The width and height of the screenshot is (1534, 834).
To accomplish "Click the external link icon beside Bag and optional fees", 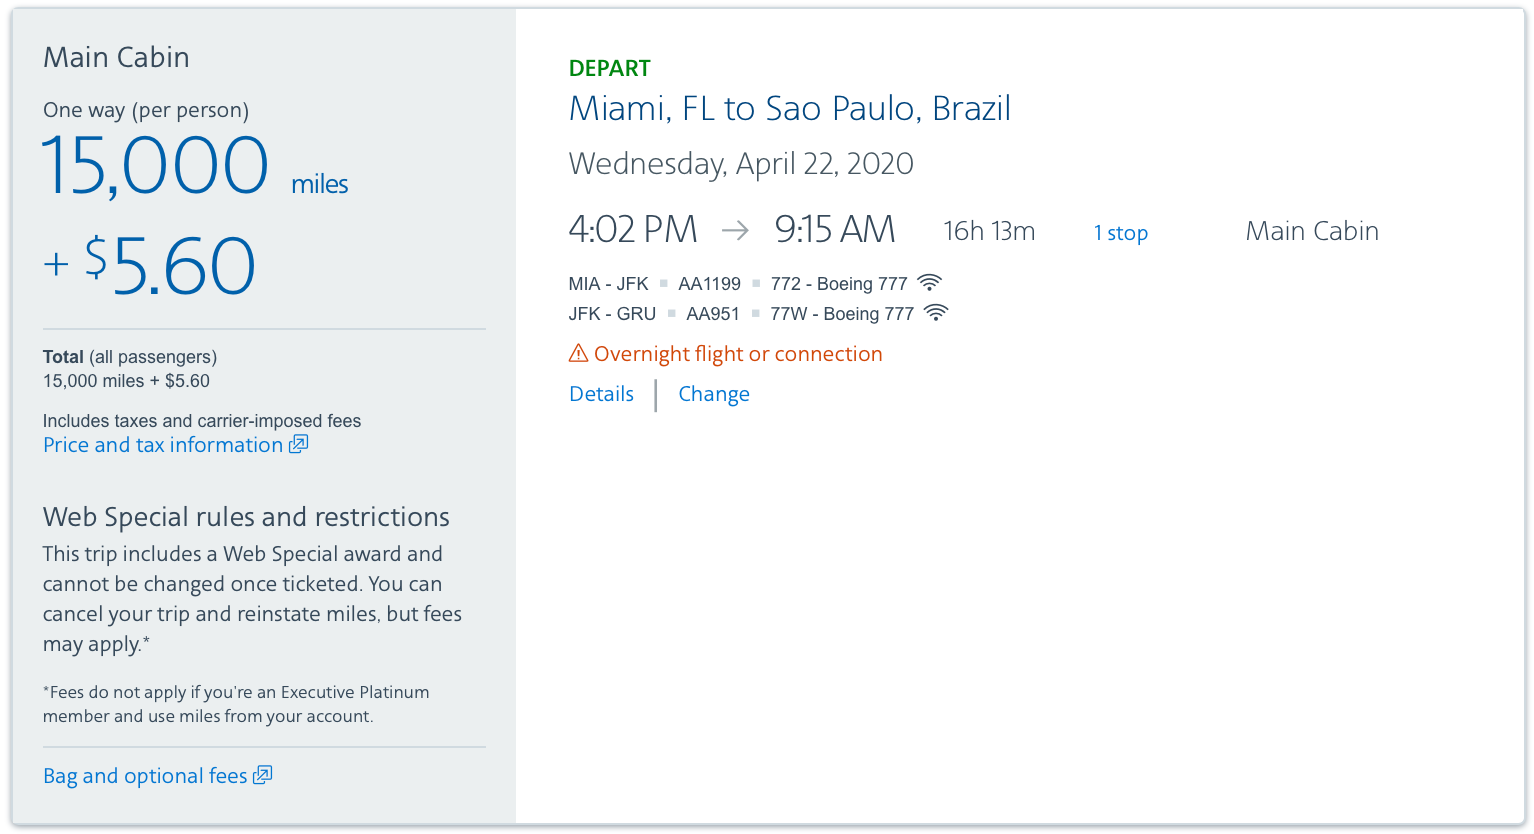I will [x=262, y=775].
